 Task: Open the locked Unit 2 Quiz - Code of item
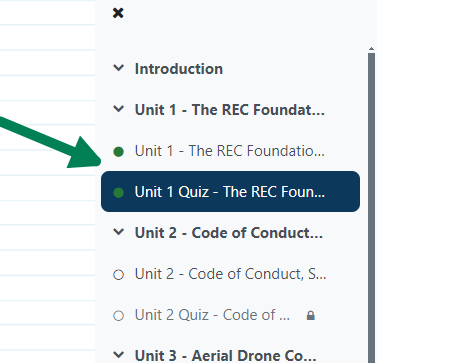pos(212,315)
